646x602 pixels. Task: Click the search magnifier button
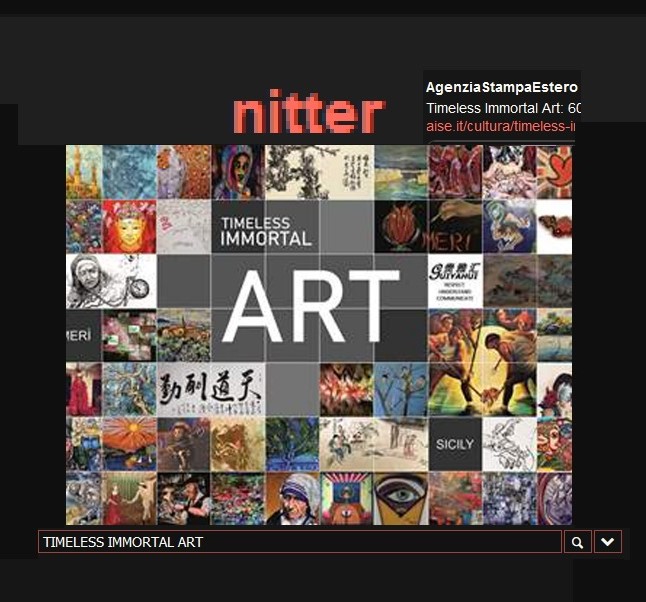tap(577, 542)
